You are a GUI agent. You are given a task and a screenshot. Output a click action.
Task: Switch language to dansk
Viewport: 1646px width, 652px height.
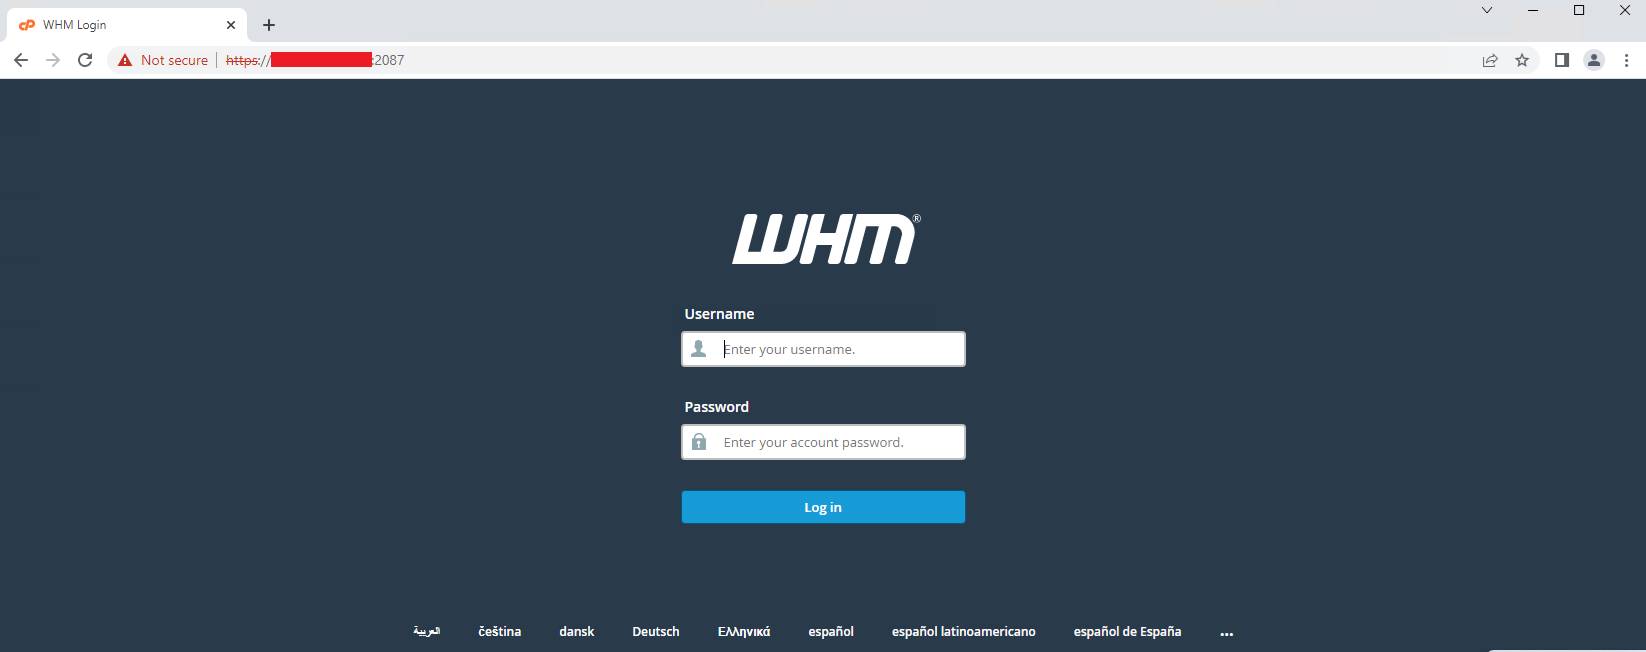(x=577, y=631)
